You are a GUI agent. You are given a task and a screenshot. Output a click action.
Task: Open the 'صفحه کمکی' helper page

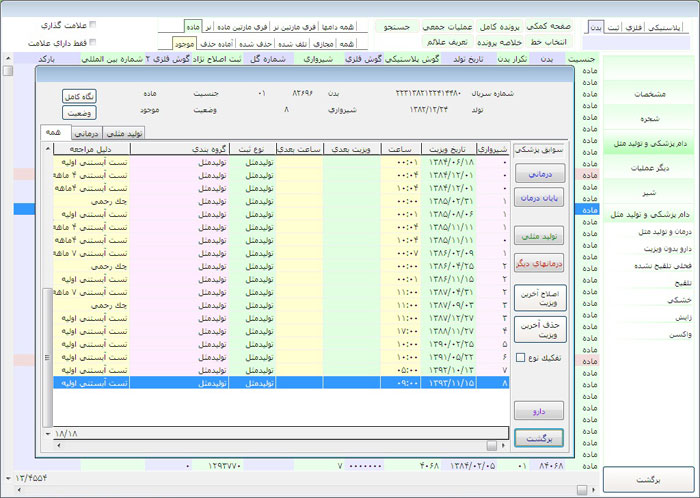coord(548,26)
